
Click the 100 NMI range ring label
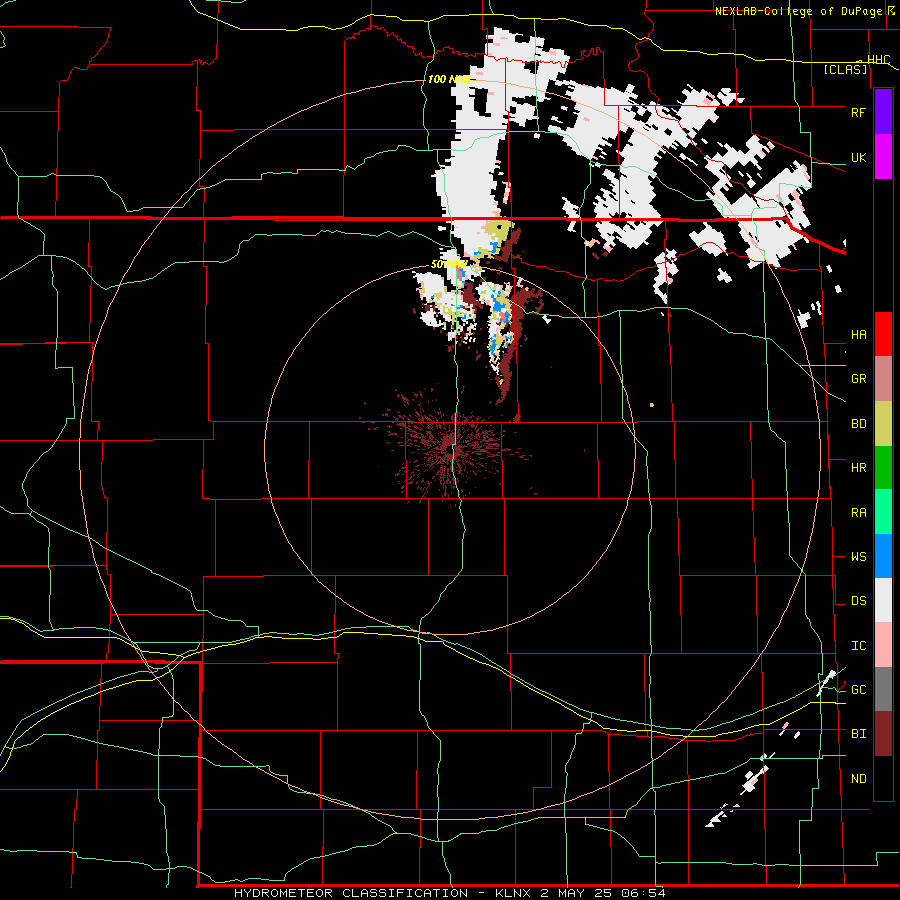[449, 79]
